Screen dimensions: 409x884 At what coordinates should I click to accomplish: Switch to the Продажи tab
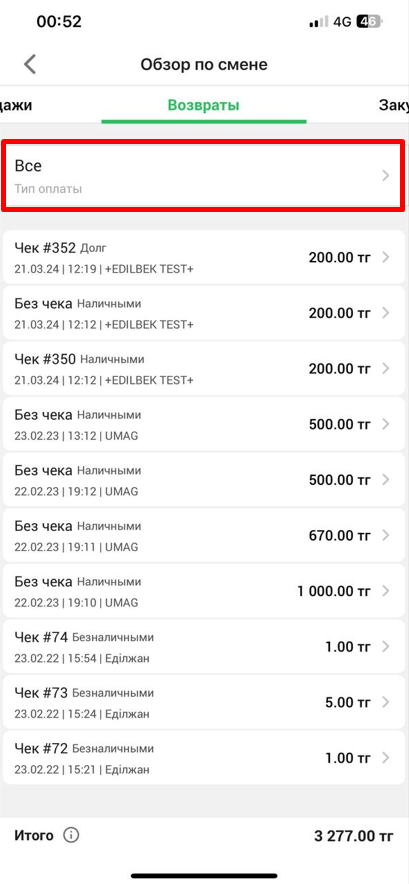click(x=16, y=105)
